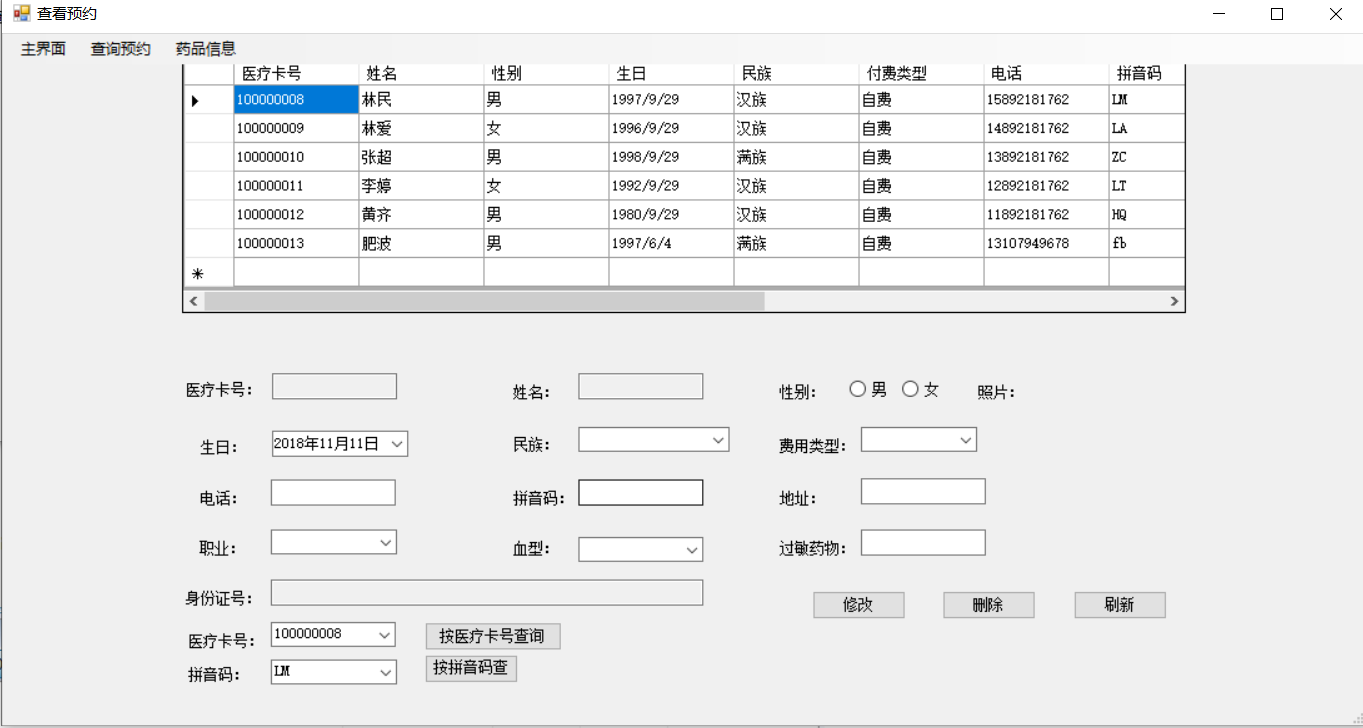
Task: Expand the 职业 combo box
Action: pyautogui.click(x=386, y=542)
